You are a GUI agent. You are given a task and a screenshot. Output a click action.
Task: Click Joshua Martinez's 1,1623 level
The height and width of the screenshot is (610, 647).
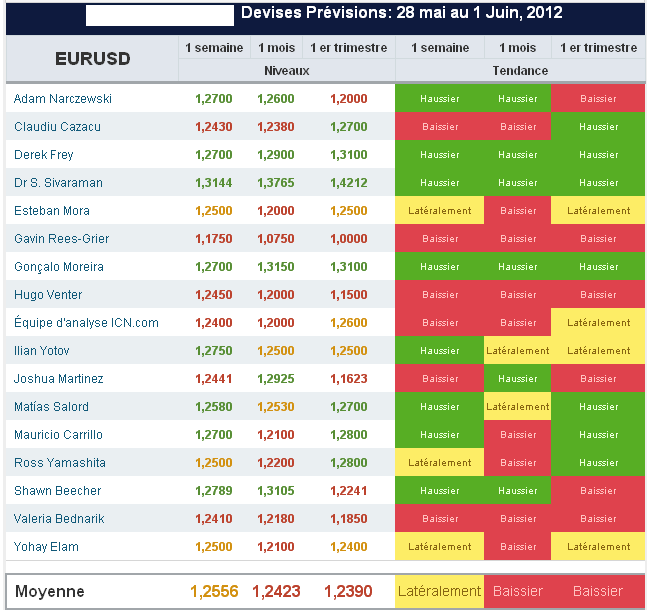click(x=349, y=379)
